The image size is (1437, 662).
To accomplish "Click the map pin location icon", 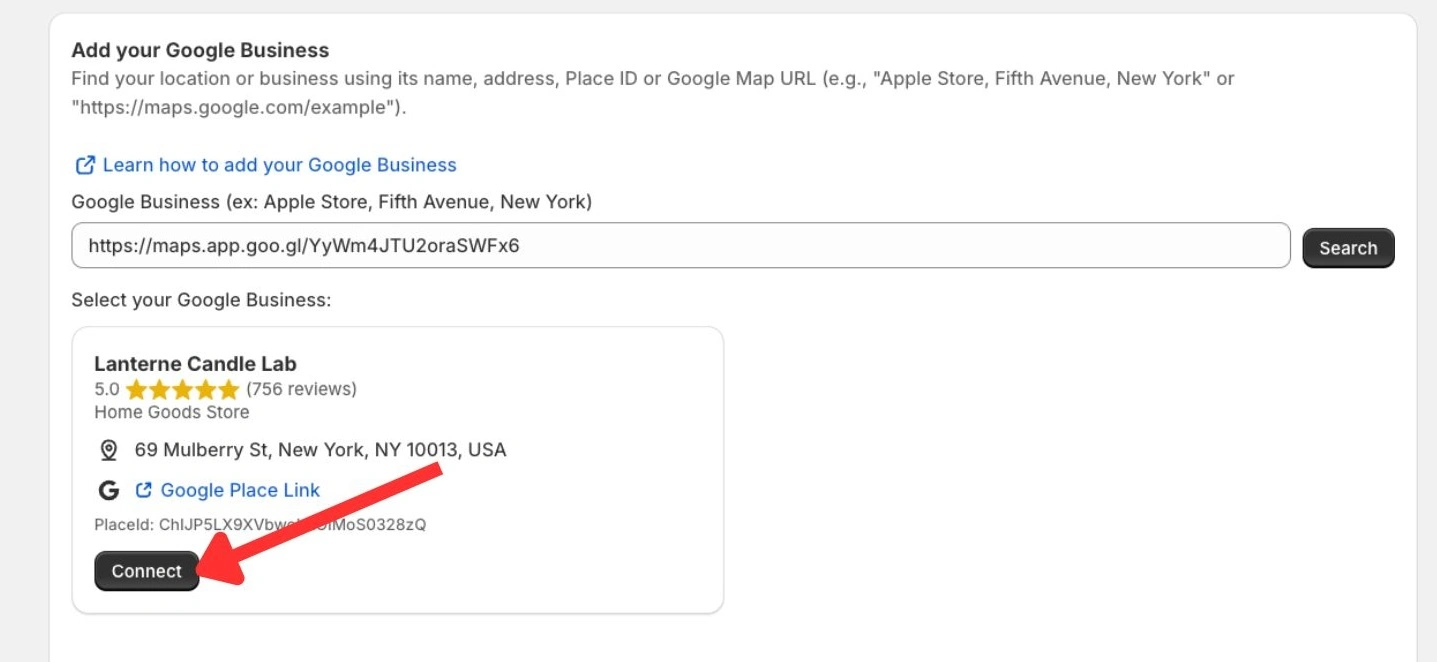I will [109, 450].
